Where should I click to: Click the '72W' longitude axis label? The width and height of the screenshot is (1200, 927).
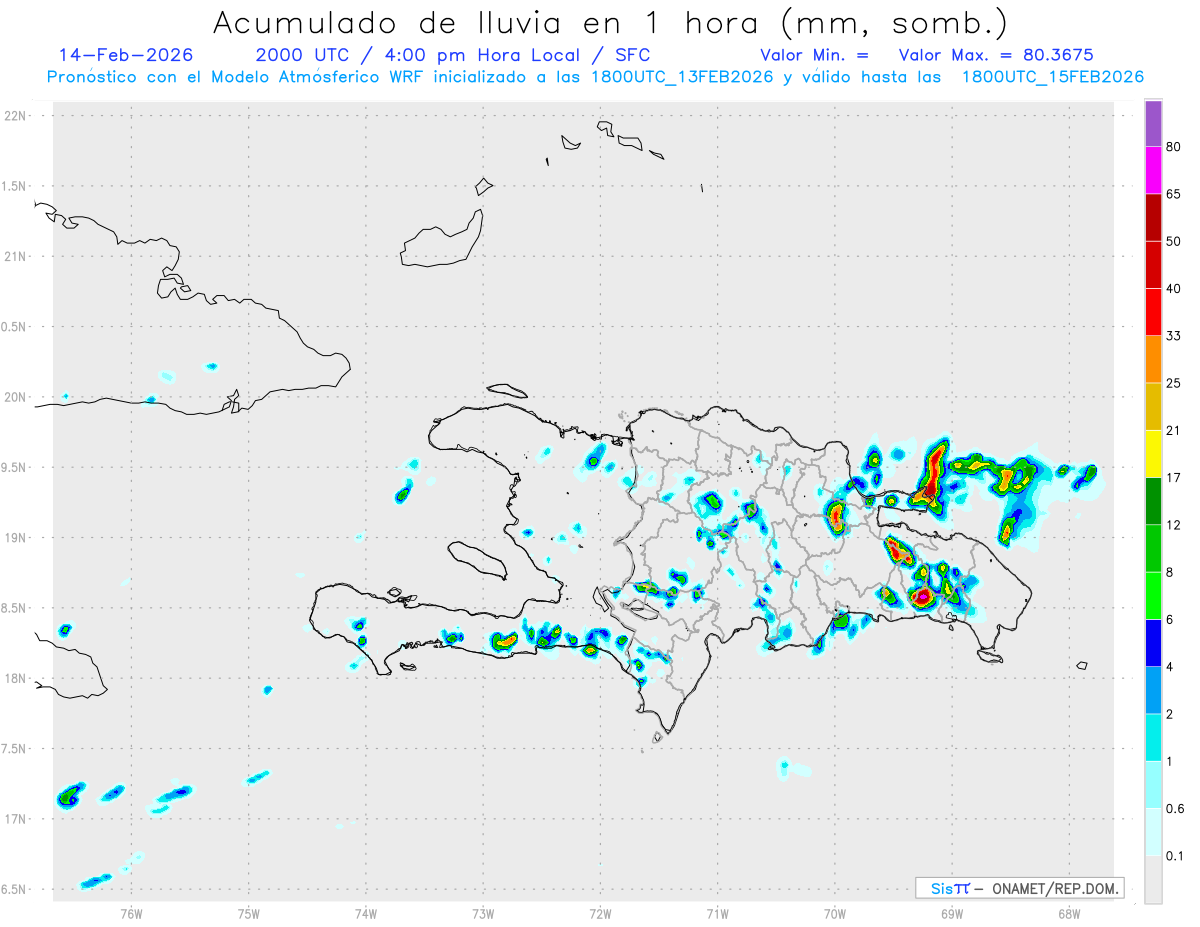[x=600, y=914]
